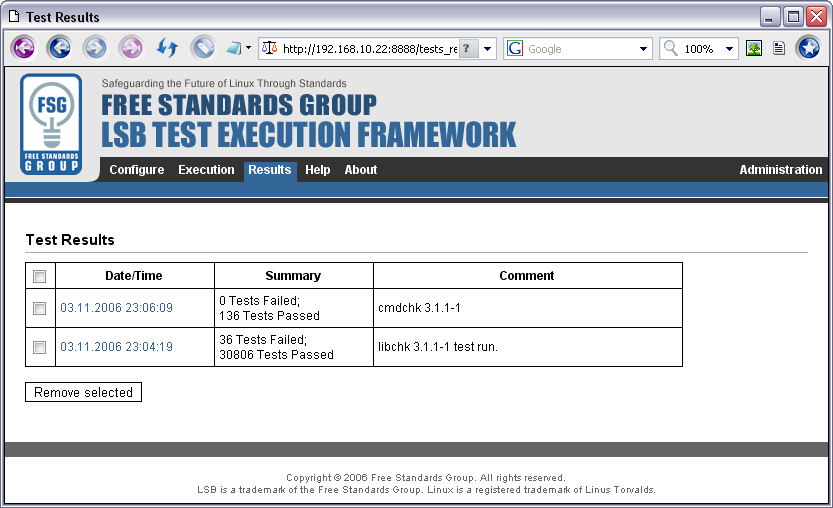Toggle images with the picture icon
Image resolution: width=833 pixels, height=508 pixels.
pos(754,48)
